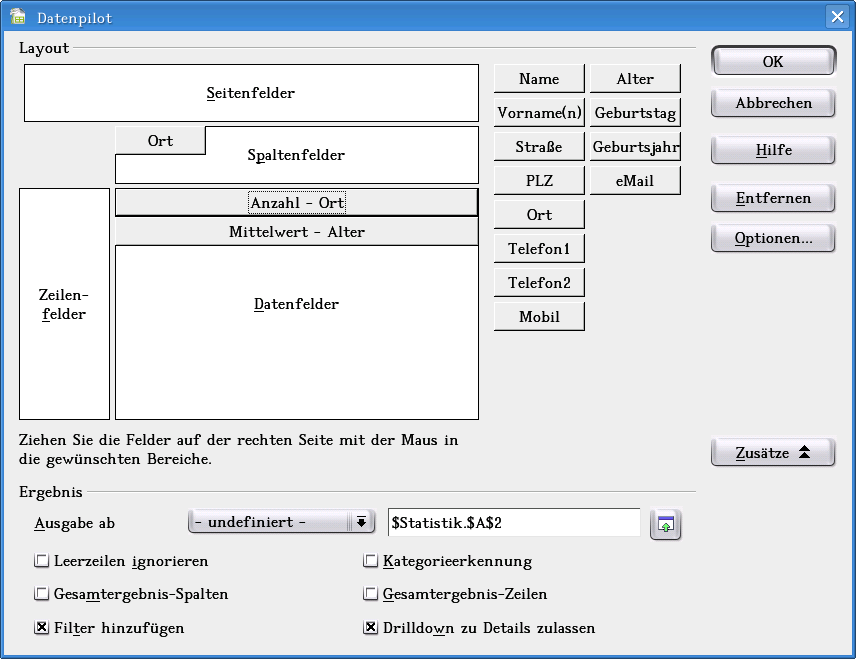Click inside the $Statistik.$A$2 field
This screenshot has height=659, width=856.
click(515, 522)
